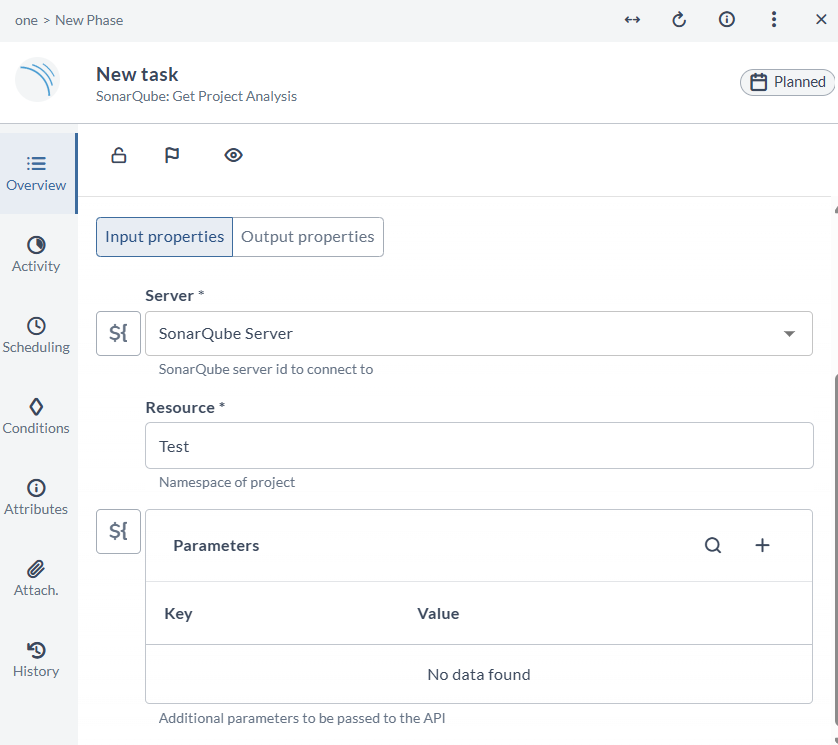Click the Resource input field
Screen dimensions: 838x745
tap(479, 446)
